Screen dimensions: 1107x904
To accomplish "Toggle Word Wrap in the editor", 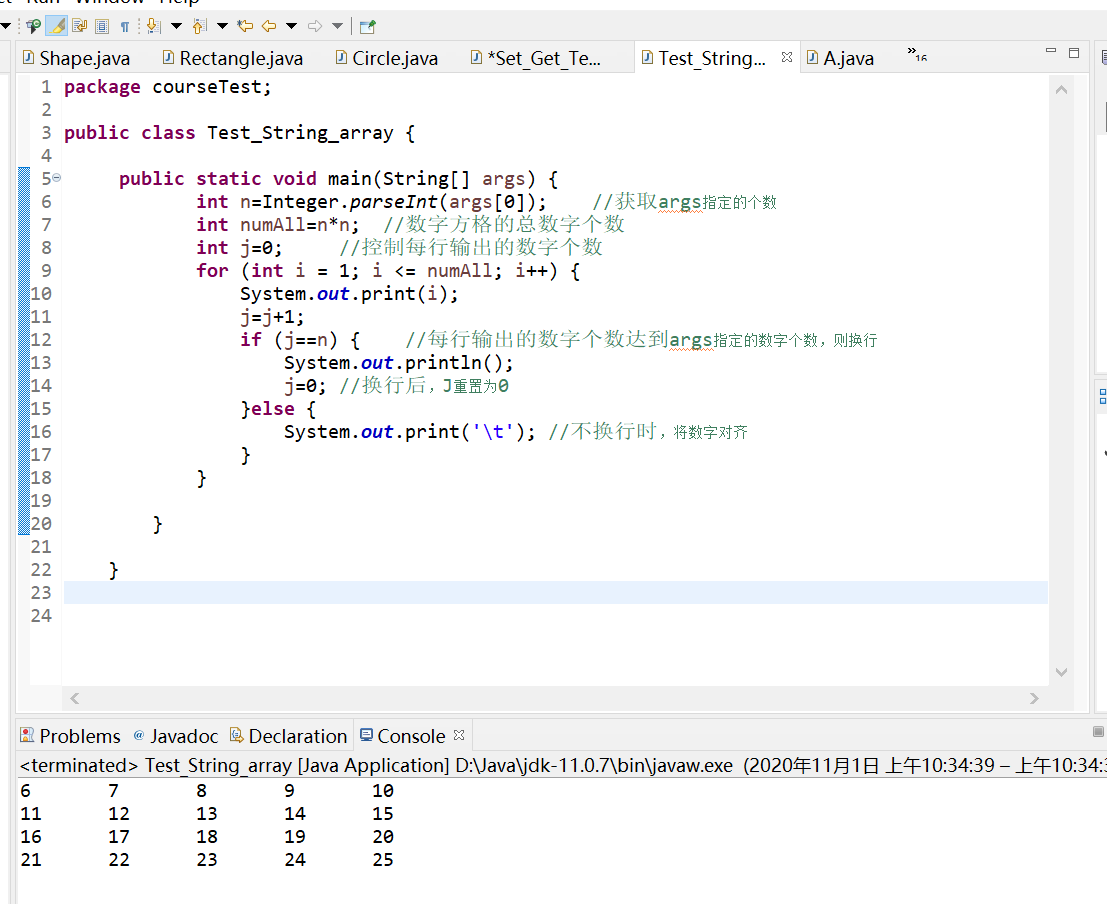I will tap(79, 27).
